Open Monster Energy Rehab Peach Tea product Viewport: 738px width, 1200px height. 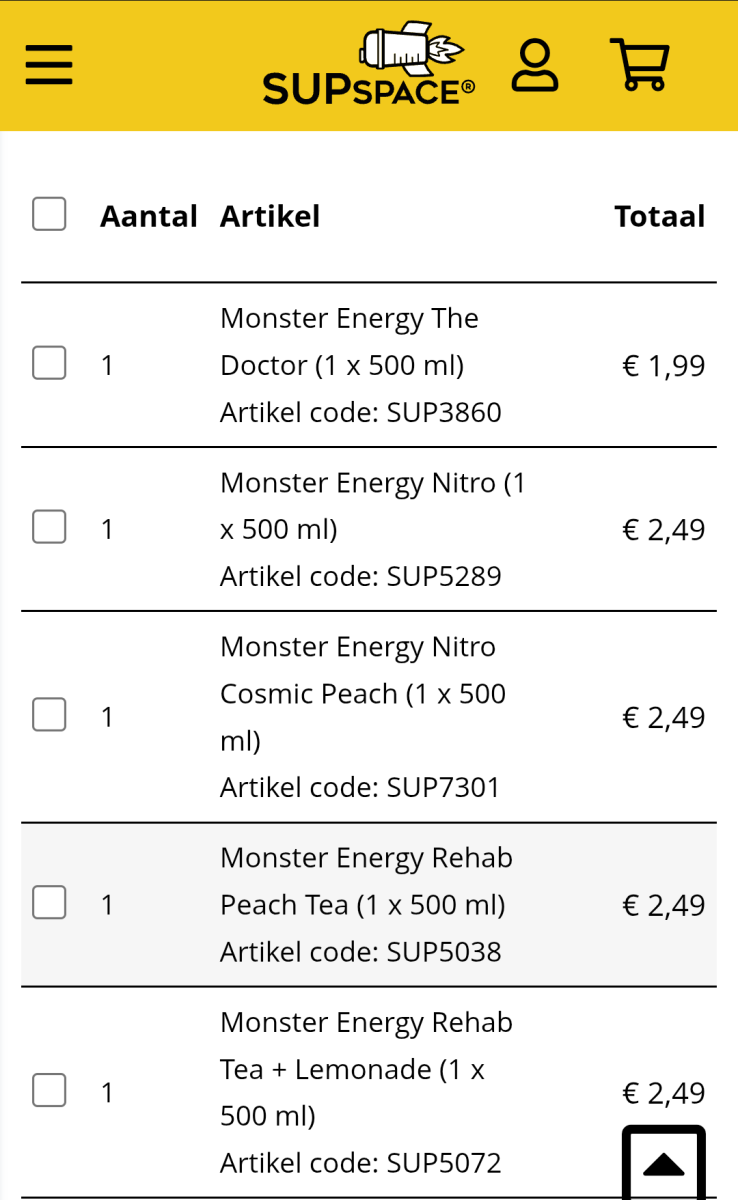365,881
